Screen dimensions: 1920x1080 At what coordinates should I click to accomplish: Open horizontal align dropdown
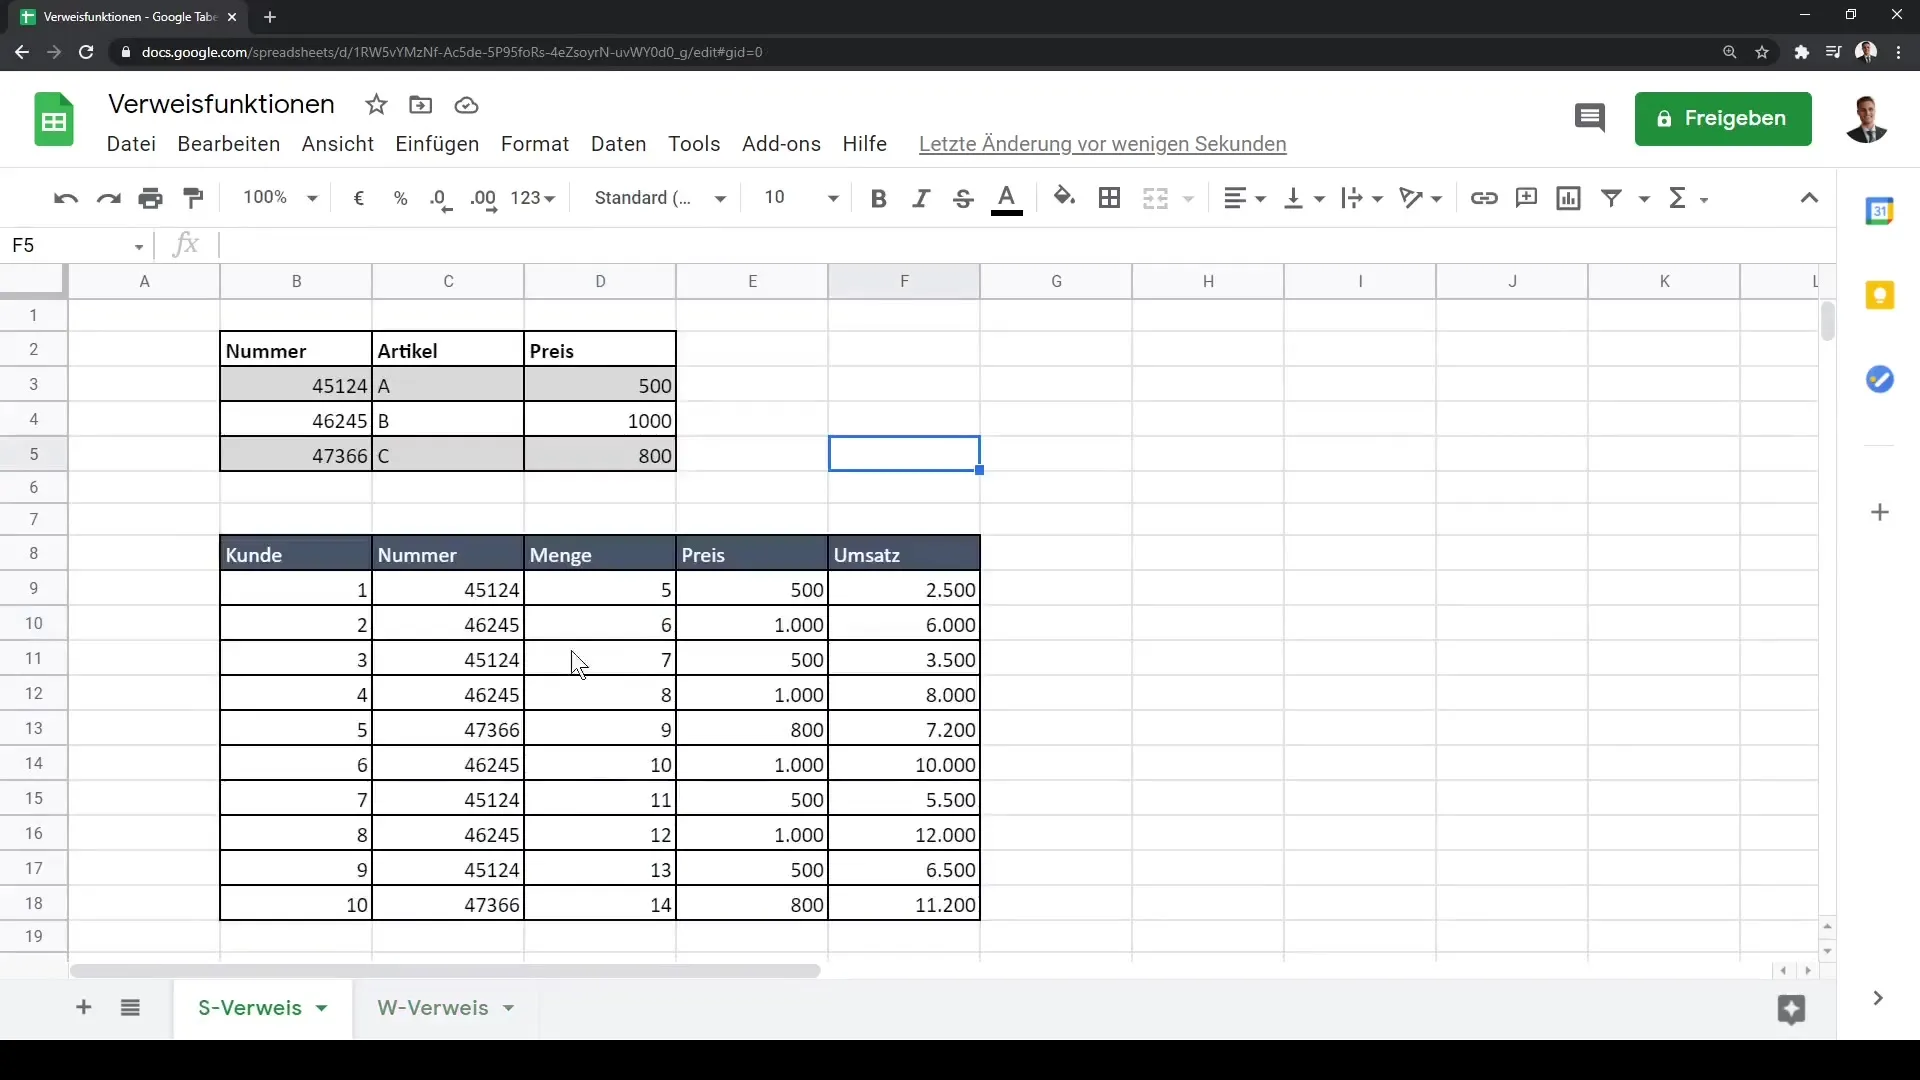[1245, 198]
